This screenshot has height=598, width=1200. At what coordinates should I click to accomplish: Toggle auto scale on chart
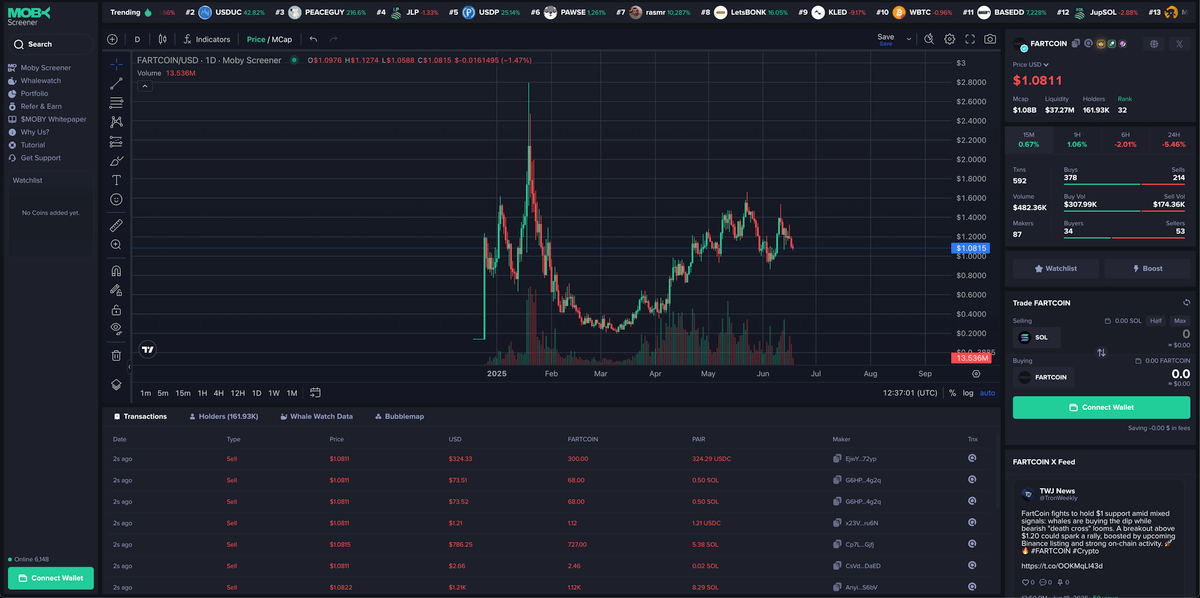point(987,393)
